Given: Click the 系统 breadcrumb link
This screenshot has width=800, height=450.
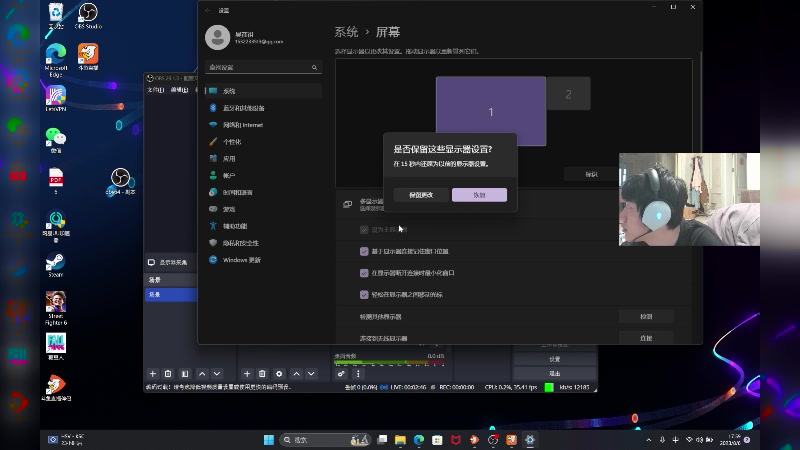Looking at the screenshot, I should pyautogui.click(x=346, y=32).
